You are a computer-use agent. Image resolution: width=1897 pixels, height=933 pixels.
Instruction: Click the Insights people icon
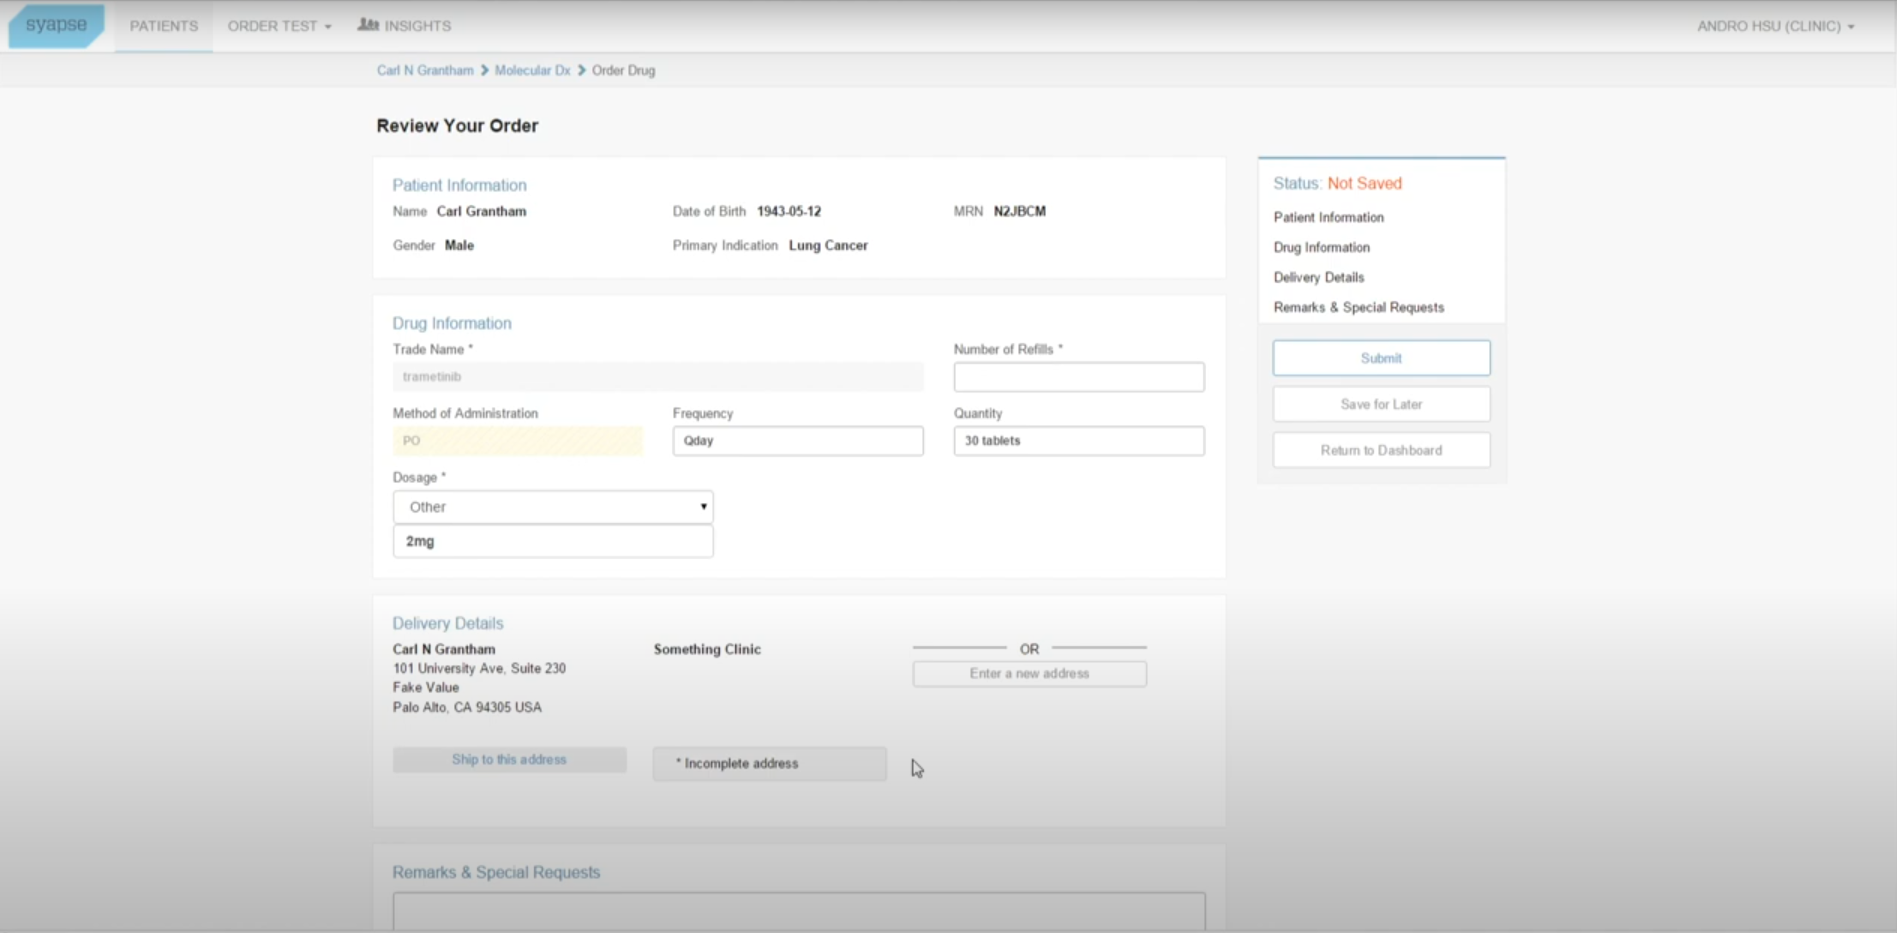click(x=368, y=25)
